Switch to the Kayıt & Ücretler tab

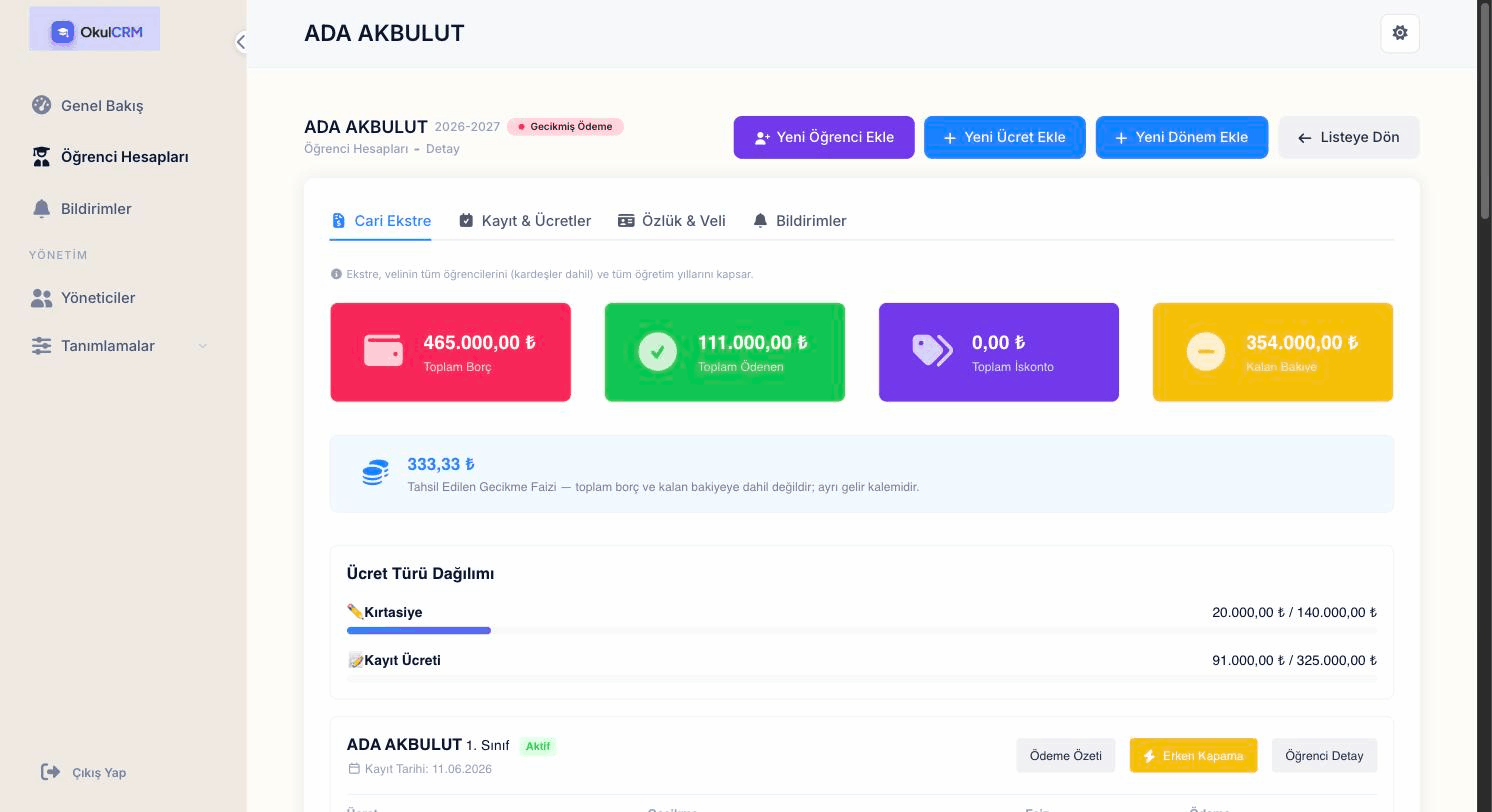(x=524, y=221)
